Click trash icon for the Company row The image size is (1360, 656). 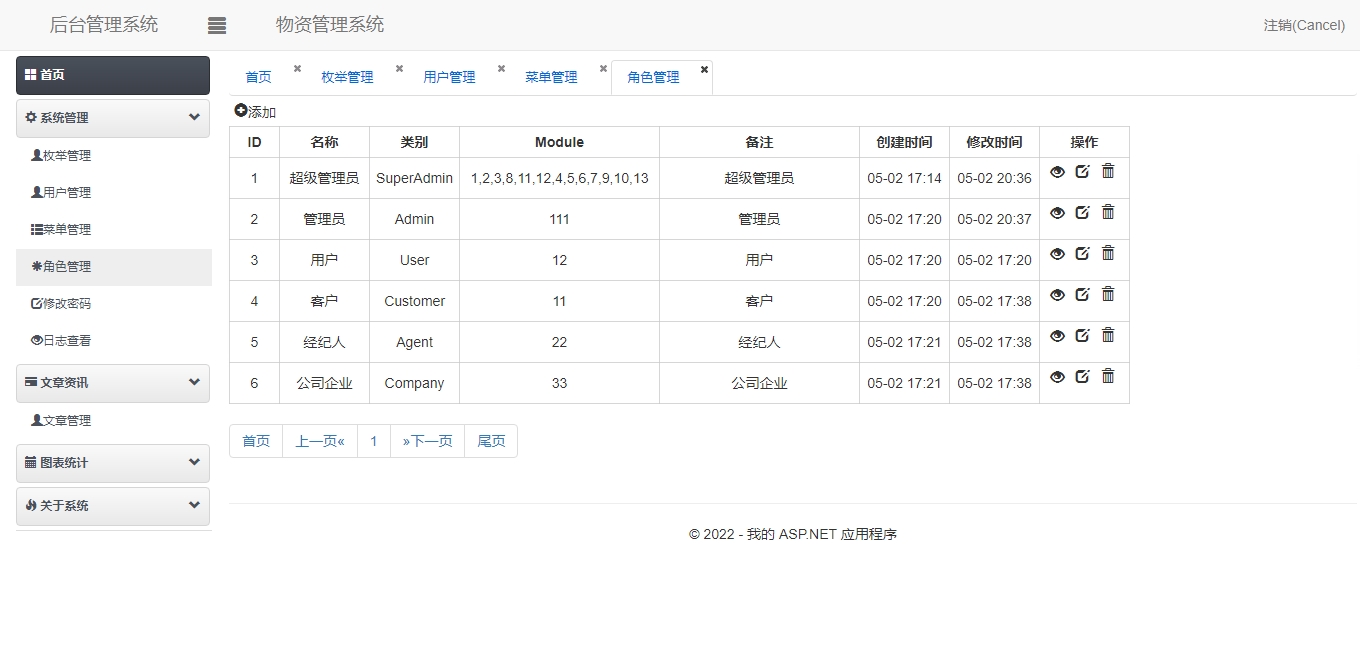1108,377
